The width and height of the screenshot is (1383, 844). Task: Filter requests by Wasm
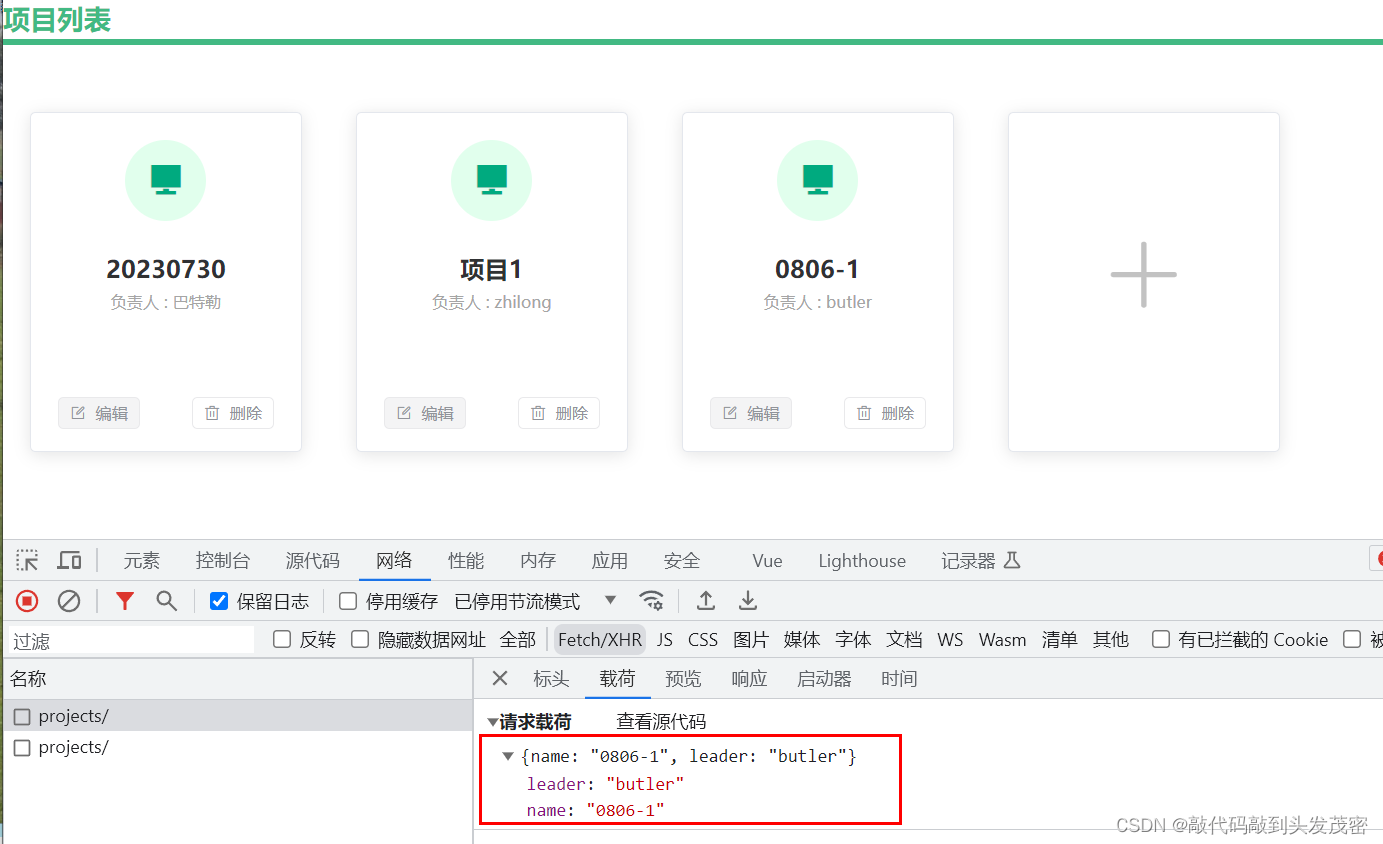pyautogui.click(x=1002, y=639)
